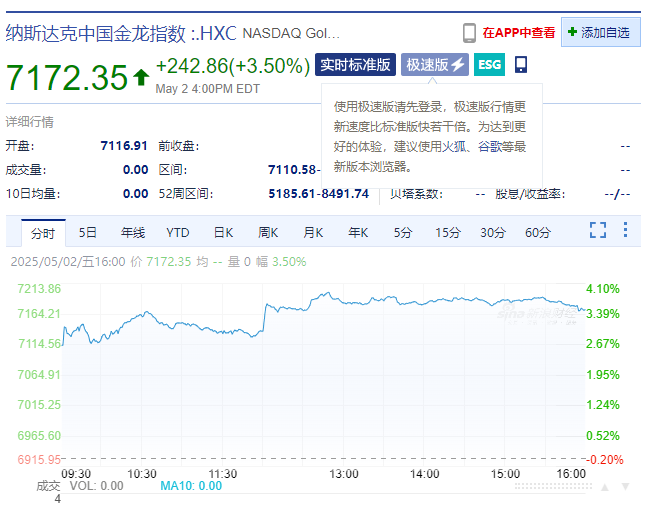This screenshot has width=649, height=510.
Task: Open the 在APP中查看 link
Action: point(518,33)
